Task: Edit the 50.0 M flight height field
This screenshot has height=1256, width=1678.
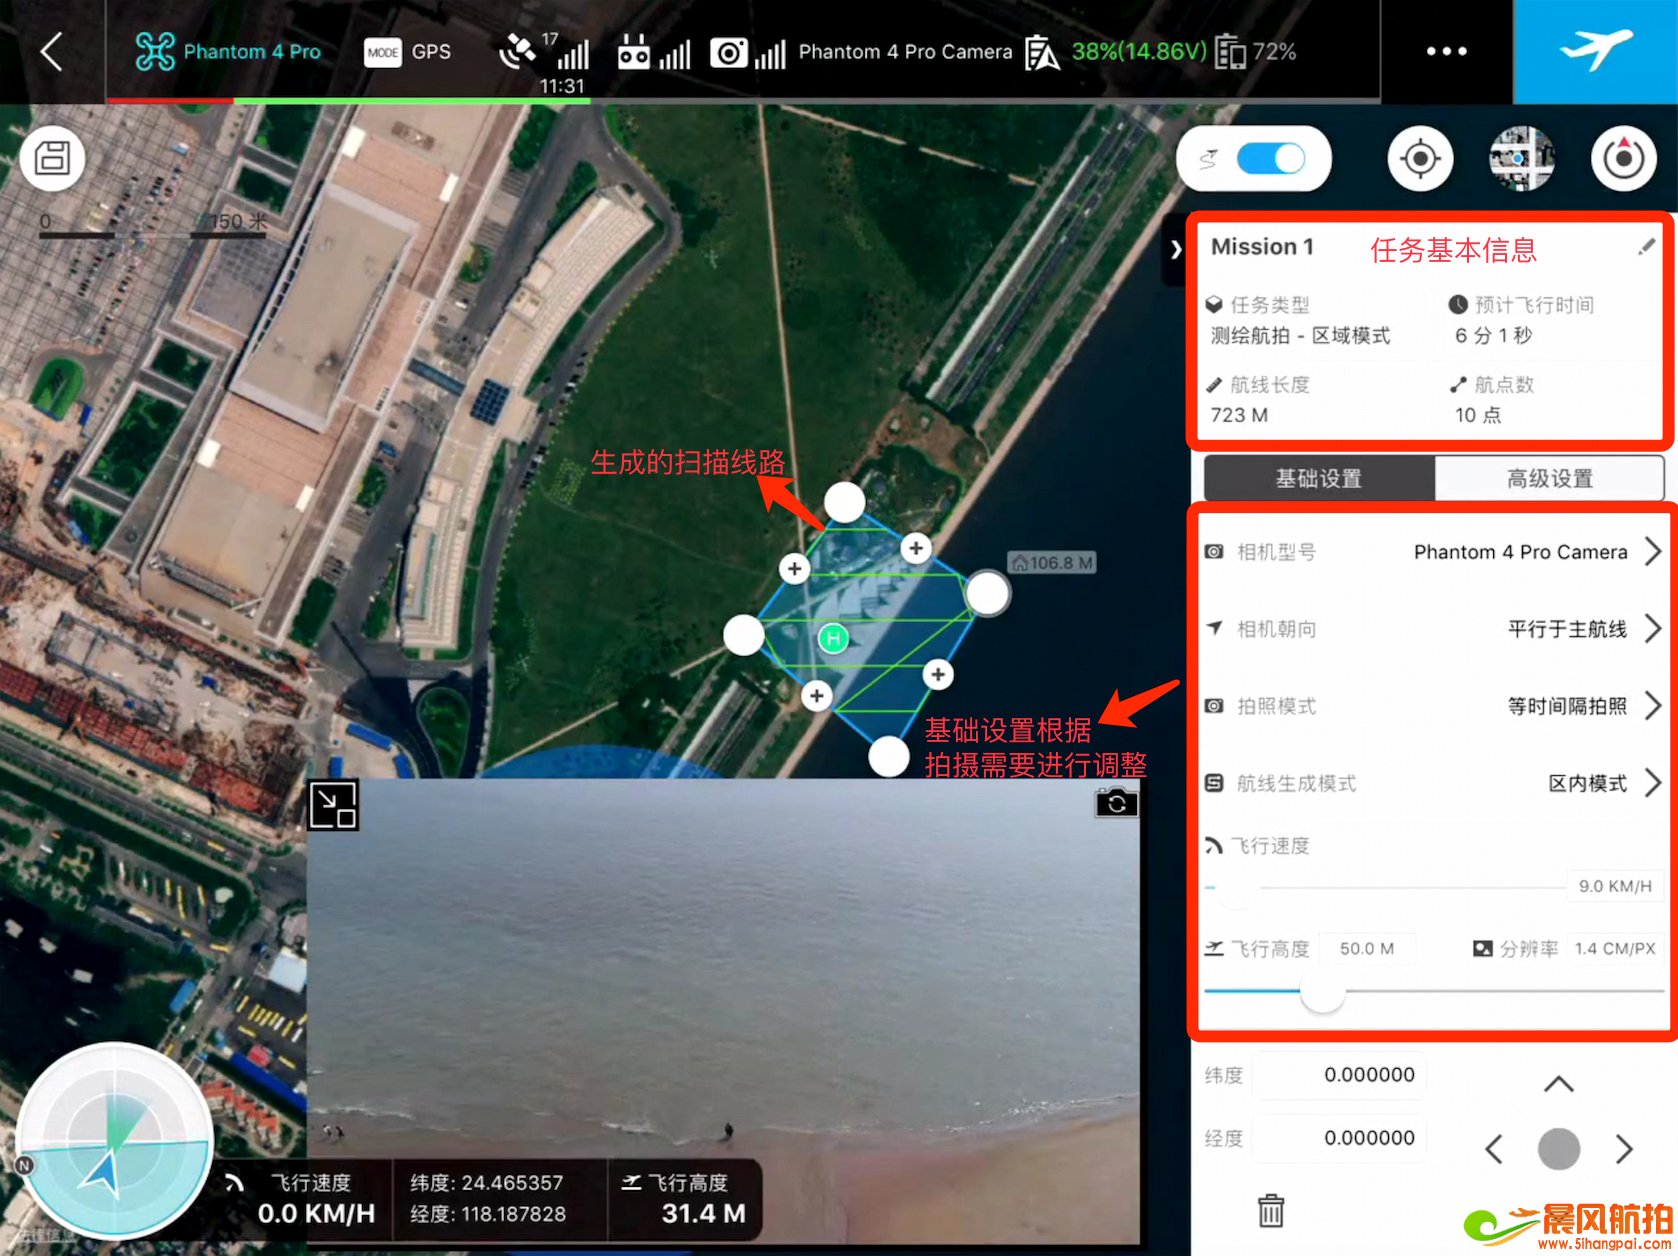Action: pos(1367,948)
